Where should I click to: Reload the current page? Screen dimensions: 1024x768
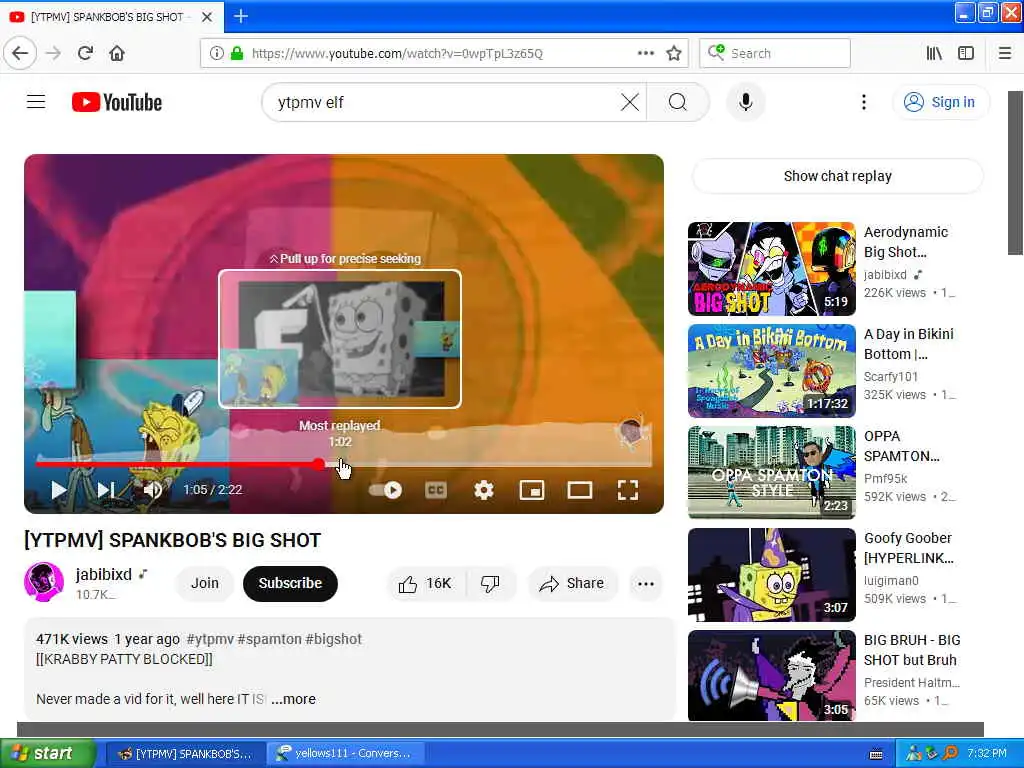[85, 53]
